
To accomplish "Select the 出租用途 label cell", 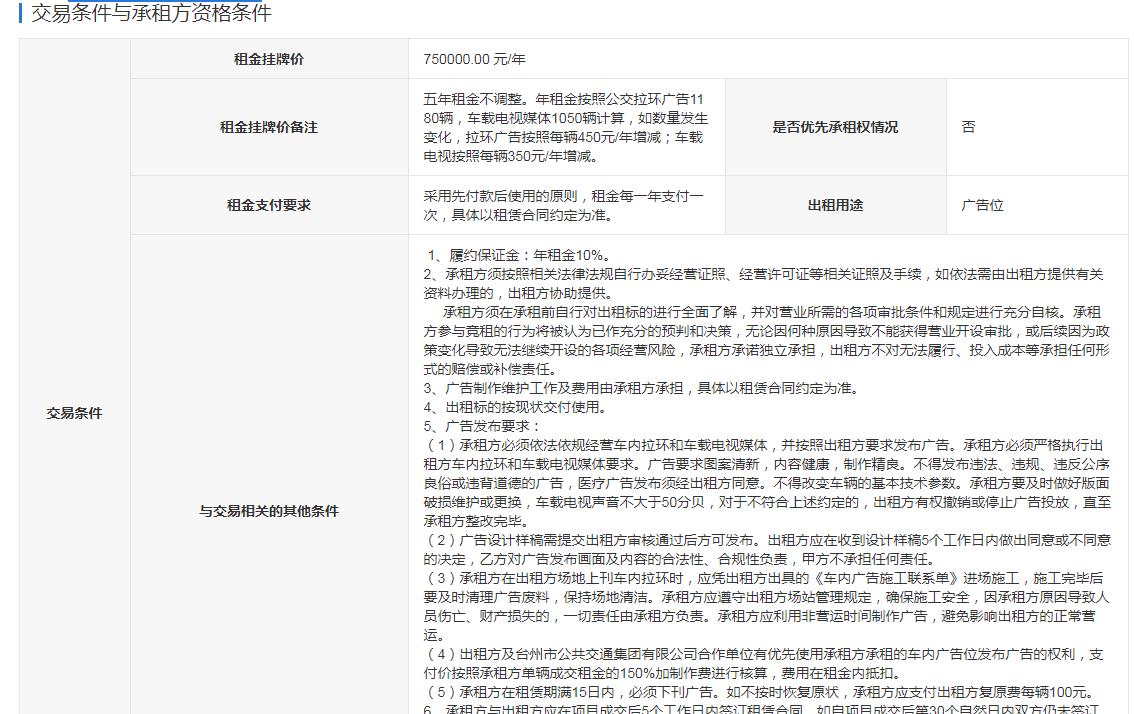I will point(835,205).
